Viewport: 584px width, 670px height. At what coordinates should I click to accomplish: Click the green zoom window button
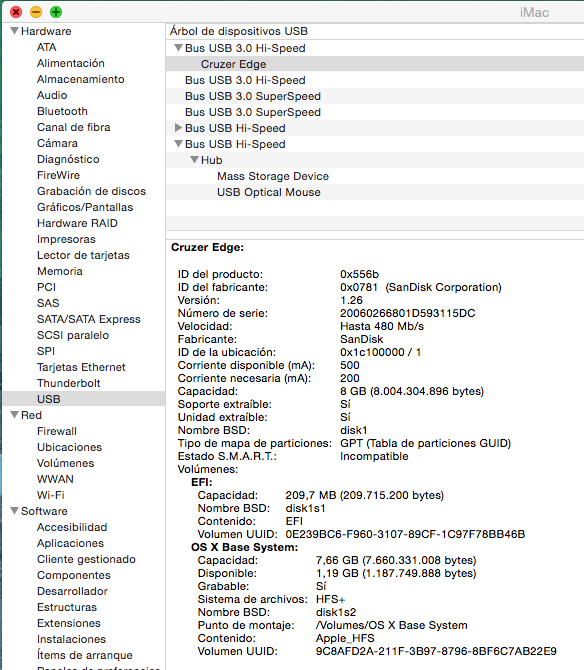click(56, 12)
